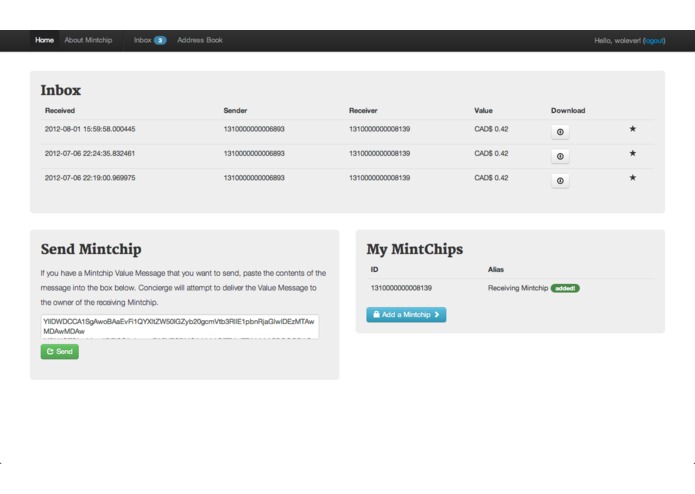This screenshot has width=695, height=494.
Task: Click the Sender column header
Action: pos(235,111)
